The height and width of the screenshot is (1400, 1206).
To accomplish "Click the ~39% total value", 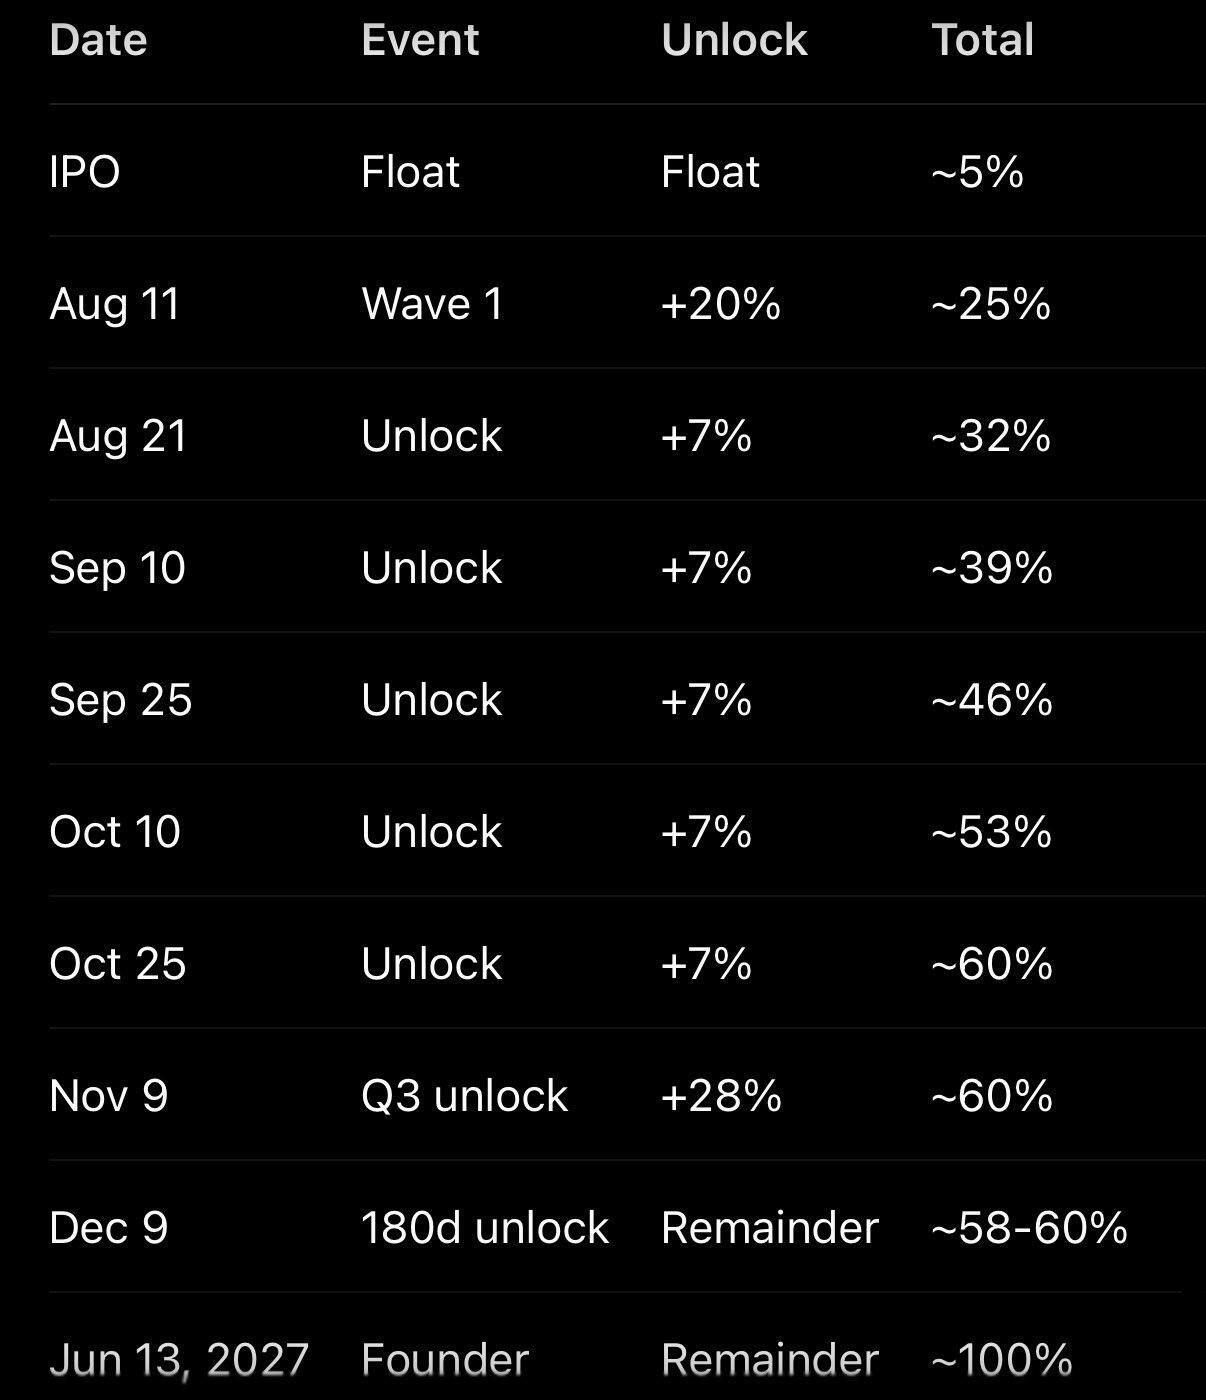I will pyautogui.click(x=991, y=568).
